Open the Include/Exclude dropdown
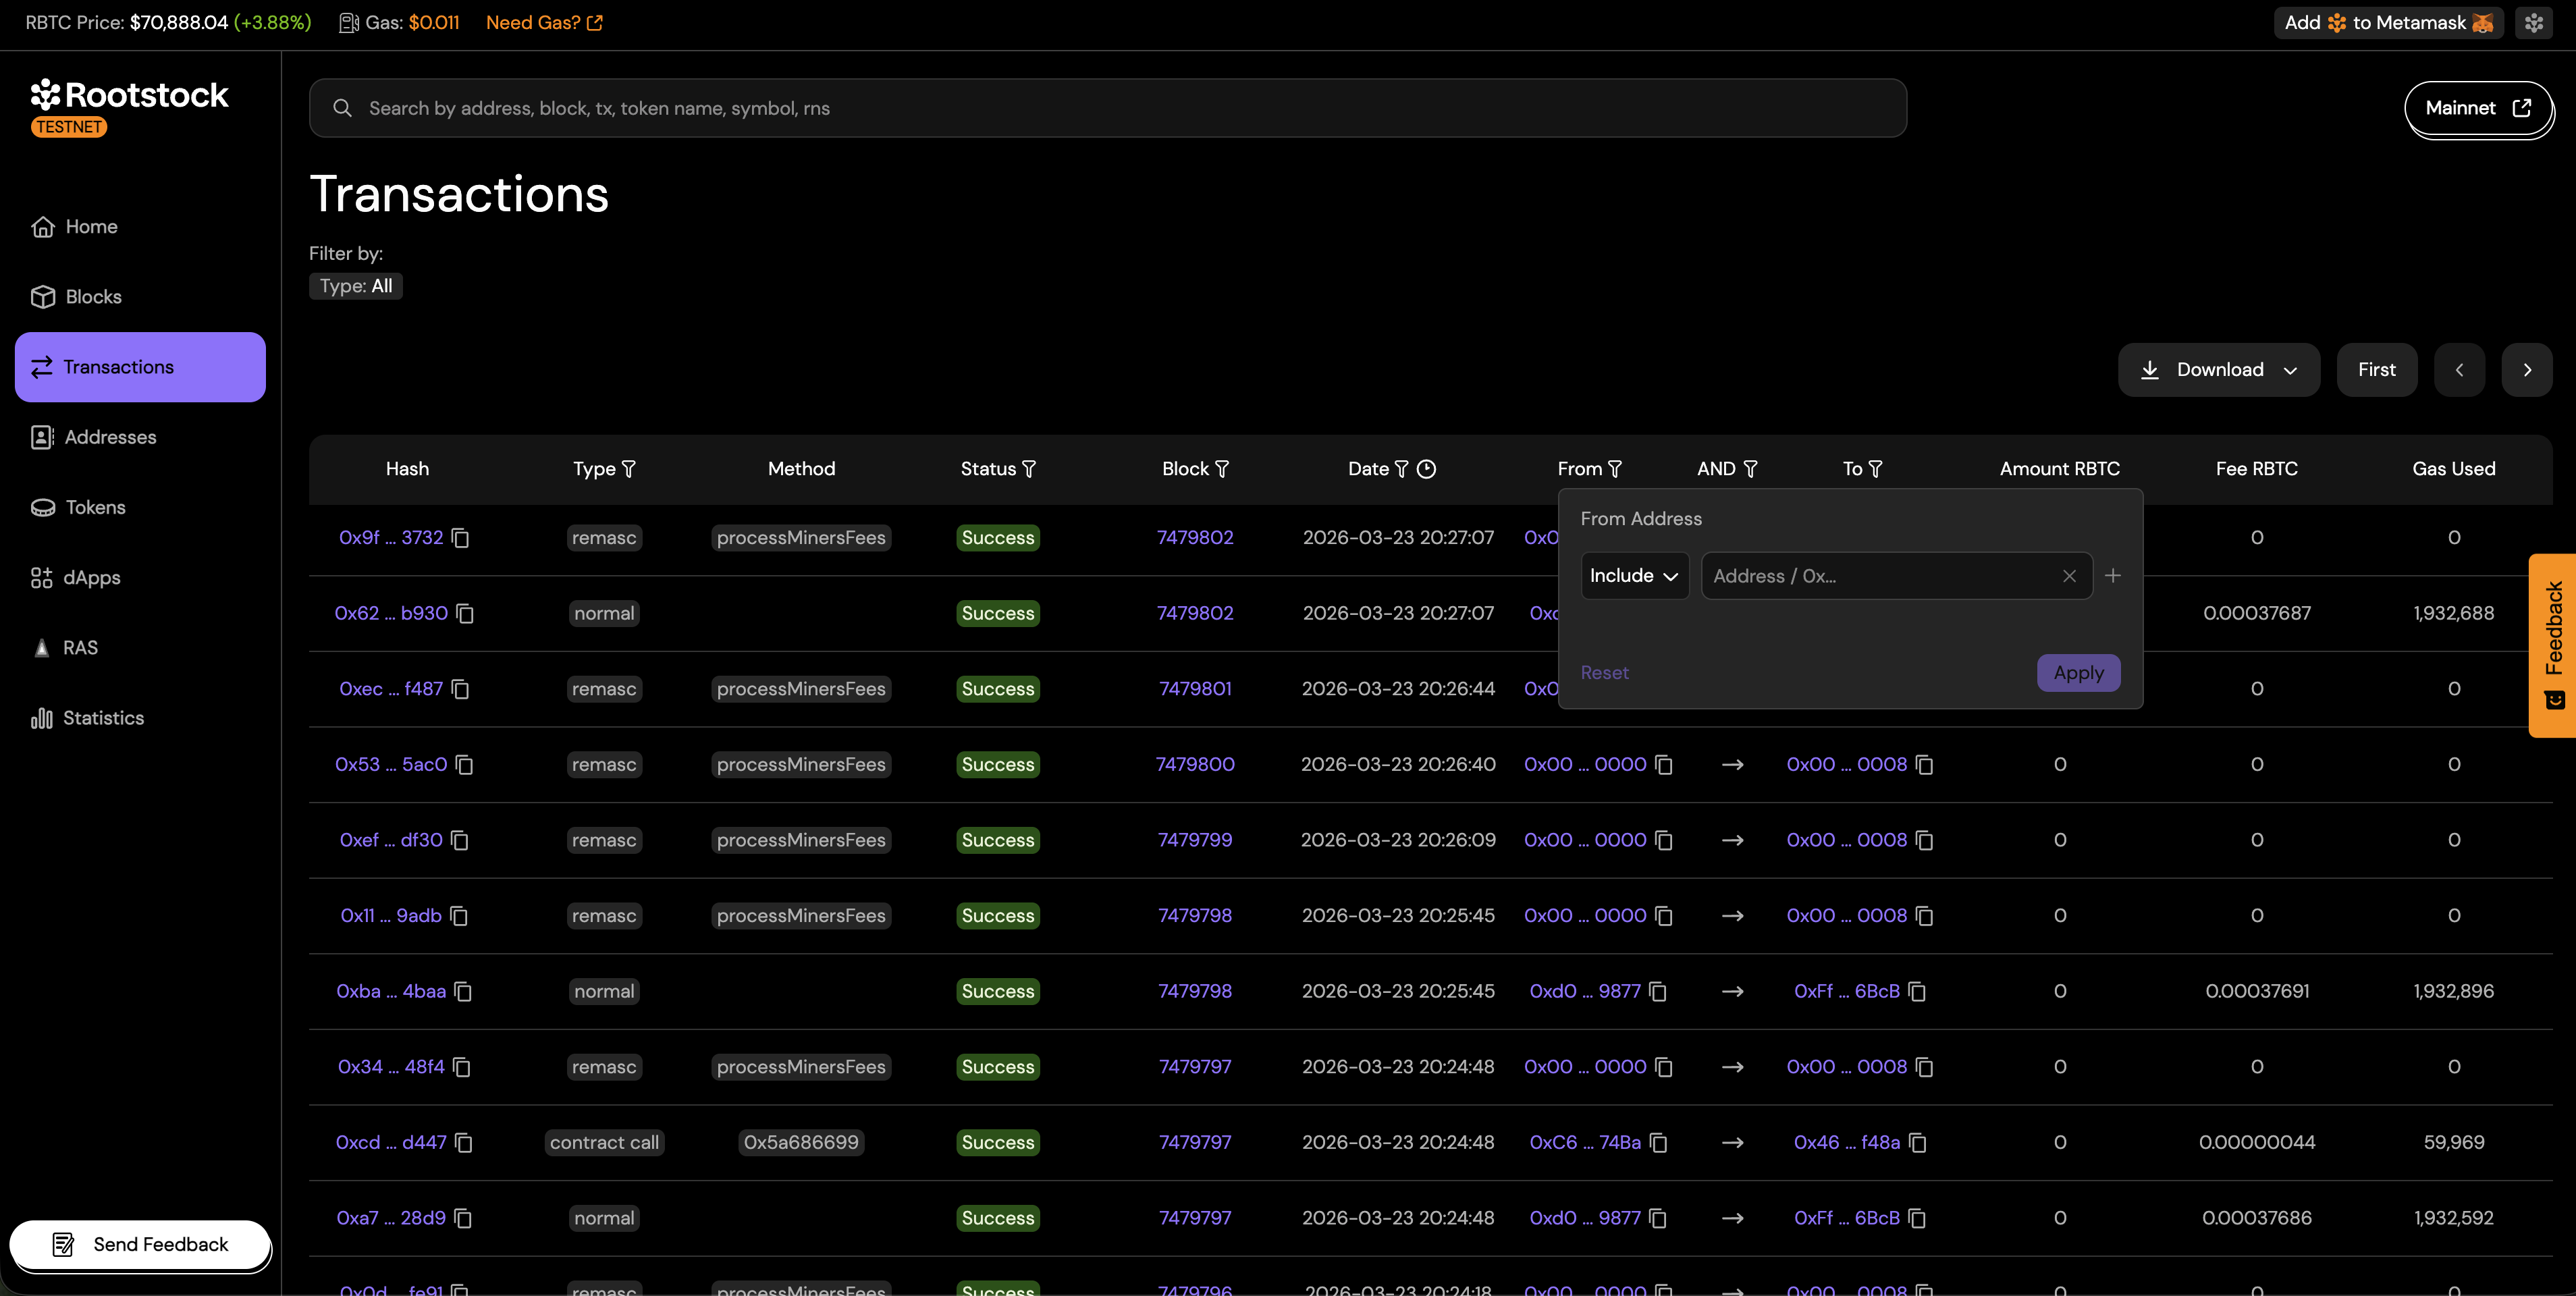 [1634, 575]
